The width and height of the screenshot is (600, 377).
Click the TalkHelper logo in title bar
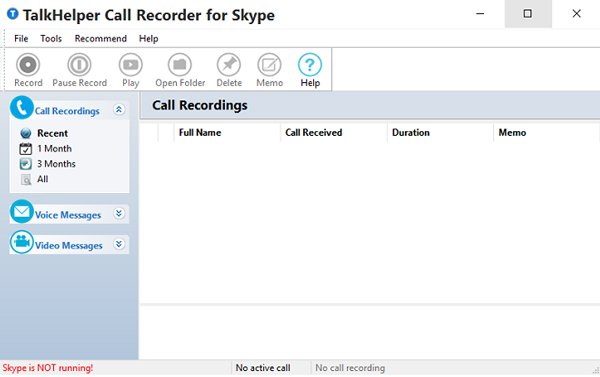[13, 14]
